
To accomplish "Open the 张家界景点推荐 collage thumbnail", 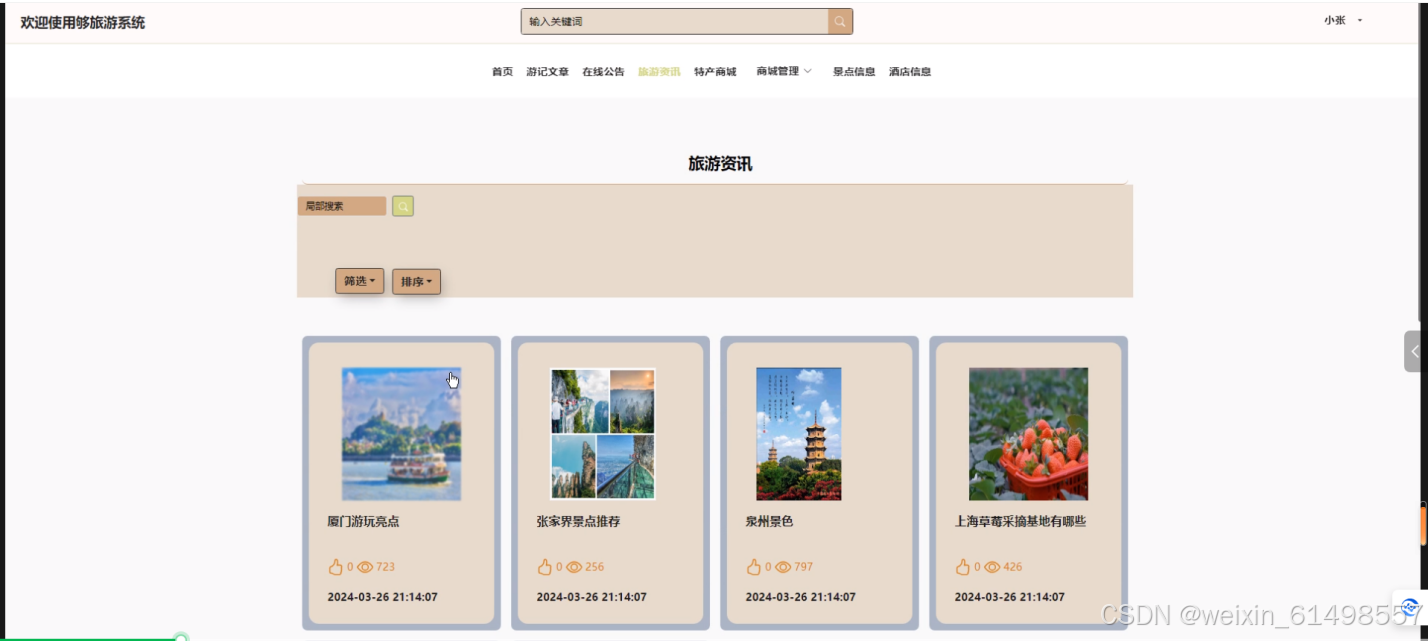I will coord(603,434).
